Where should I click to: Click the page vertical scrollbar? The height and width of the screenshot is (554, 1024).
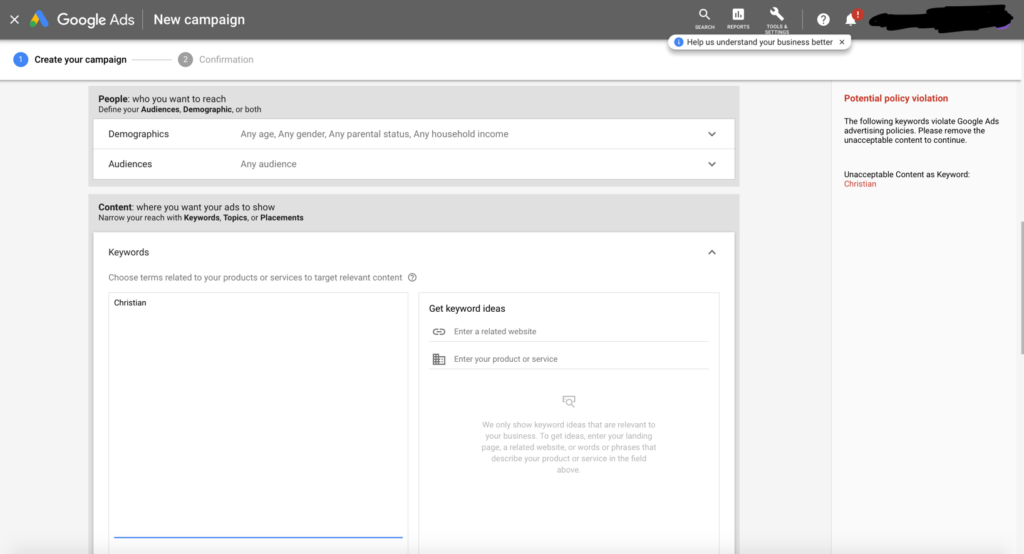(1021, 287)
